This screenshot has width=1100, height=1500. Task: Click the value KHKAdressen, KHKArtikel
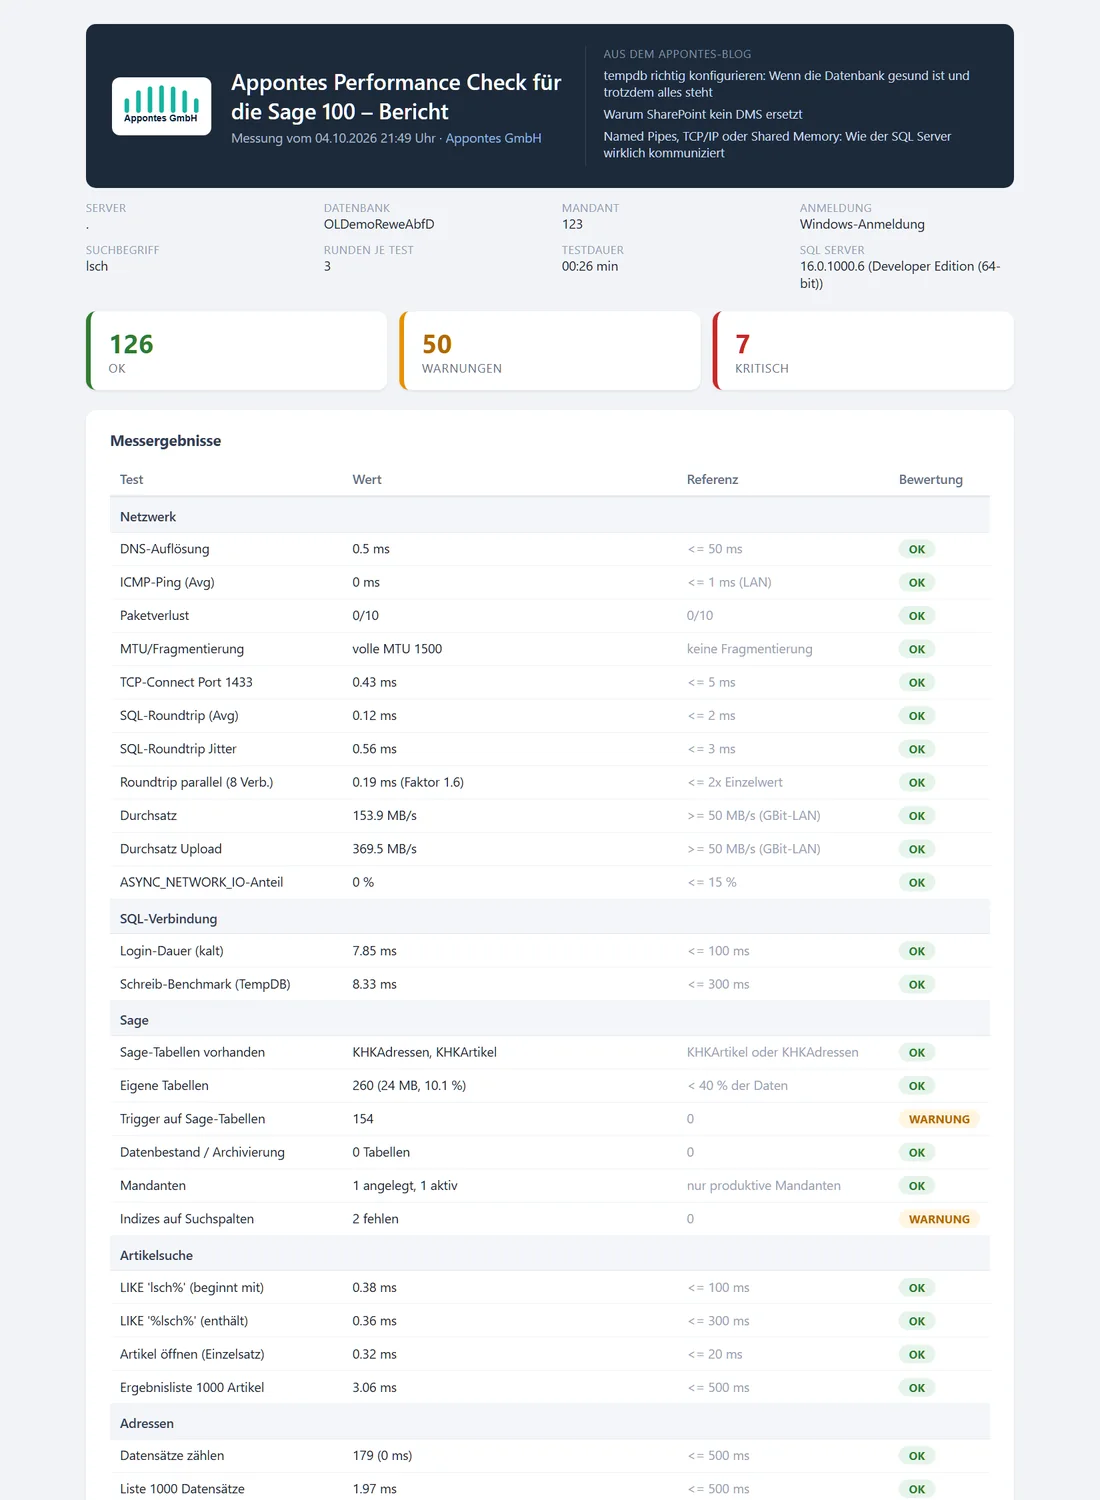[424, 1052]
